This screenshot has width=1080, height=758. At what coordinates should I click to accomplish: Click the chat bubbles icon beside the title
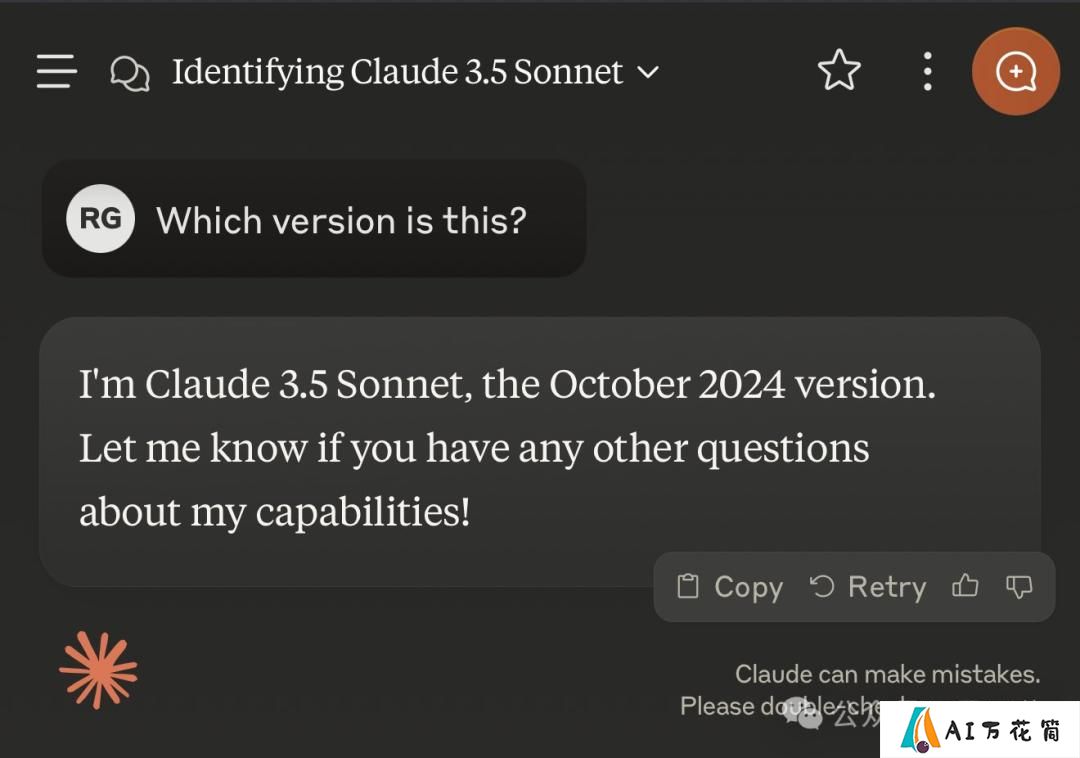tap(129, 74)
